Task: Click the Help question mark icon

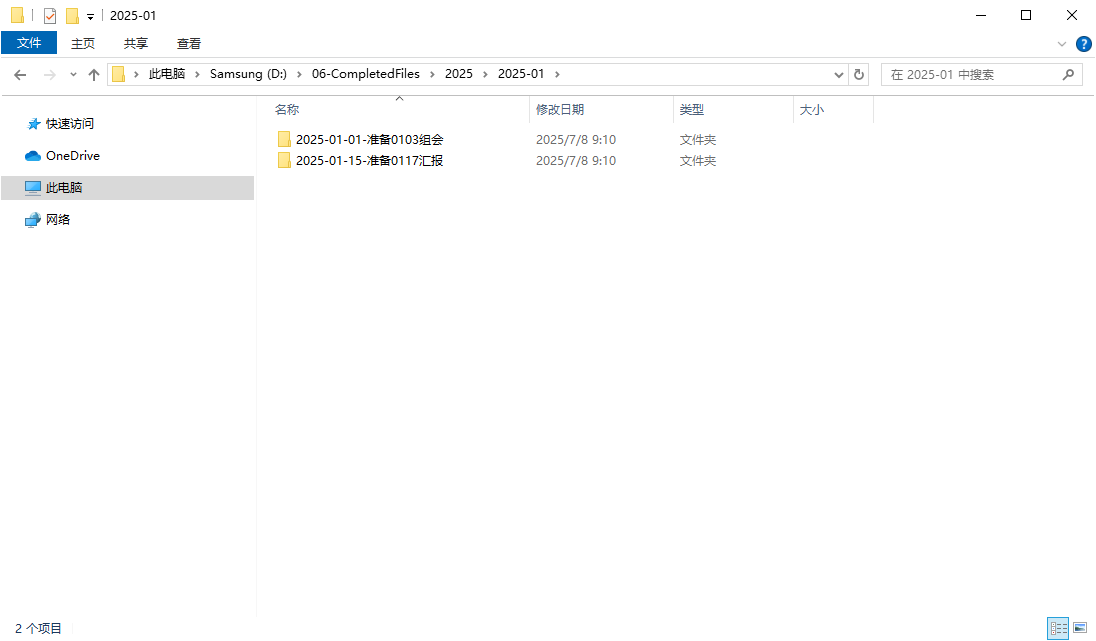Action: point(1084,43)
